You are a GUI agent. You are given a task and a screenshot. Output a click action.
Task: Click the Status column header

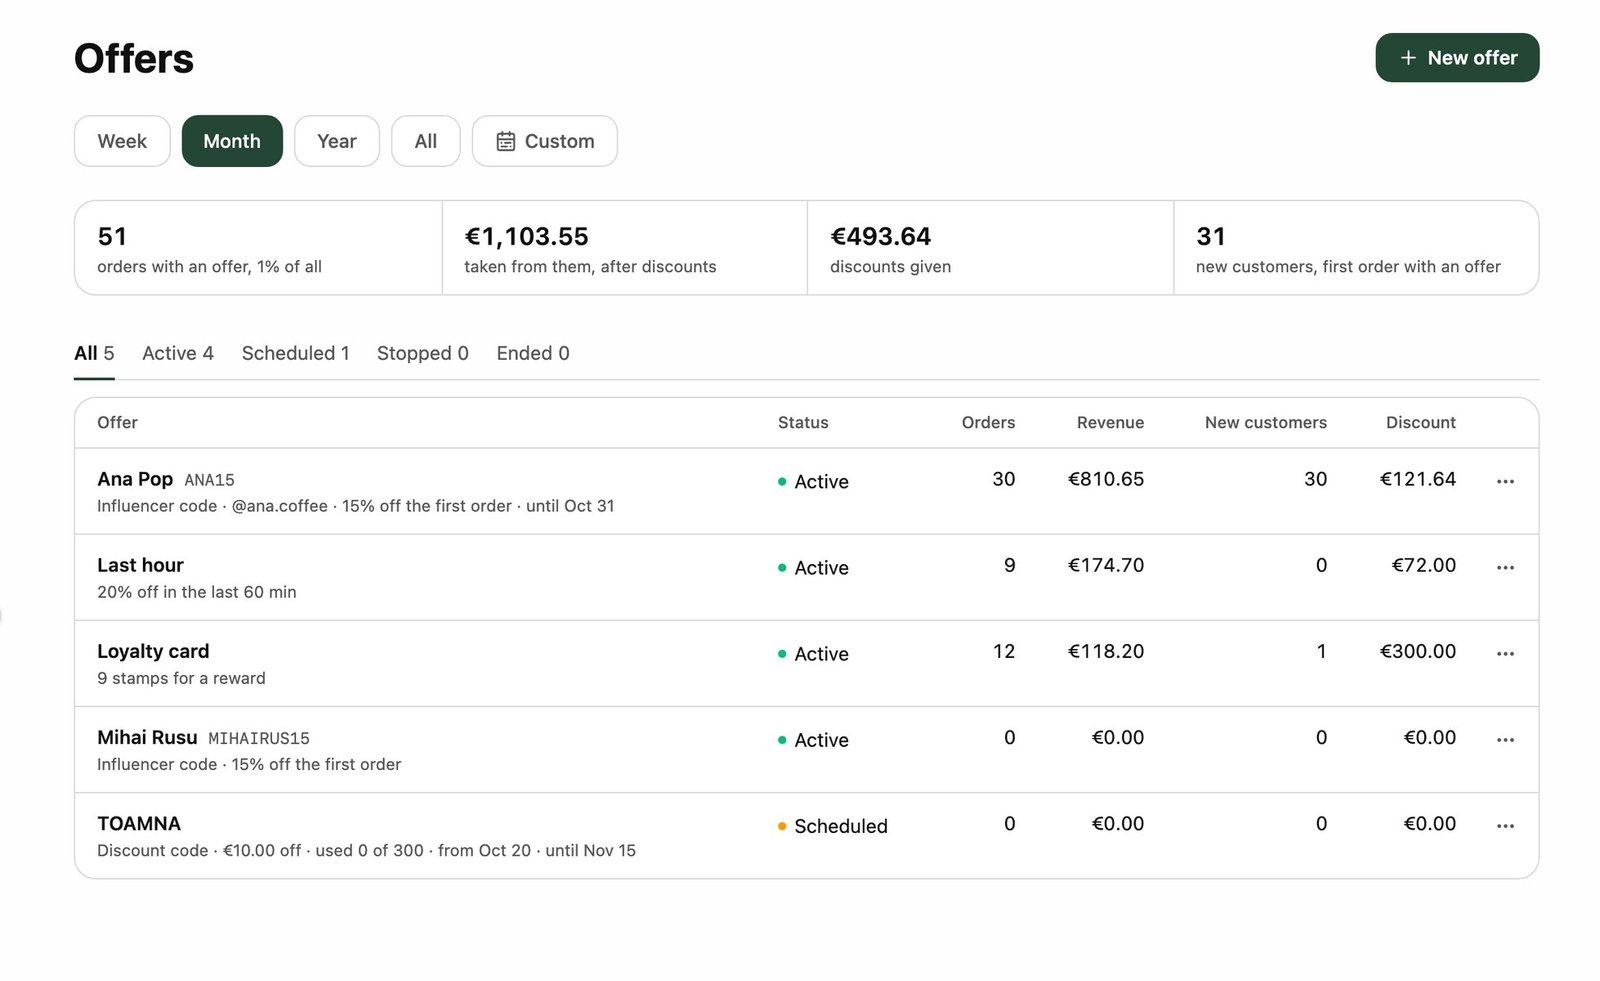[803, 422]
